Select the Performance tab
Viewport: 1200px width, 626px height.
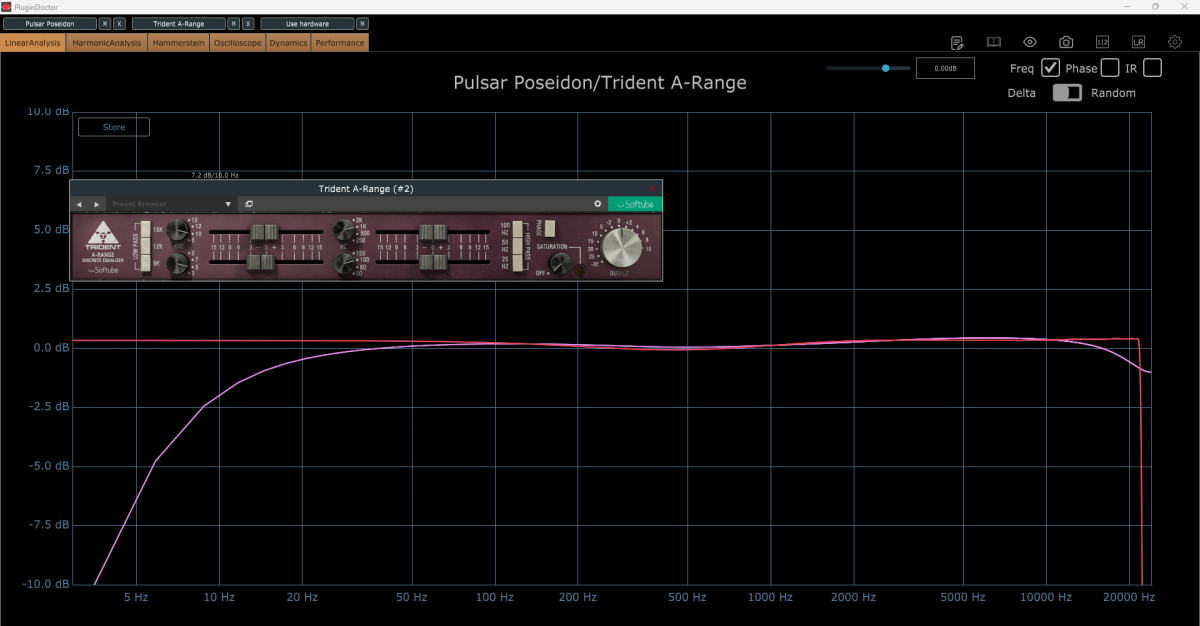pos(340,43)
